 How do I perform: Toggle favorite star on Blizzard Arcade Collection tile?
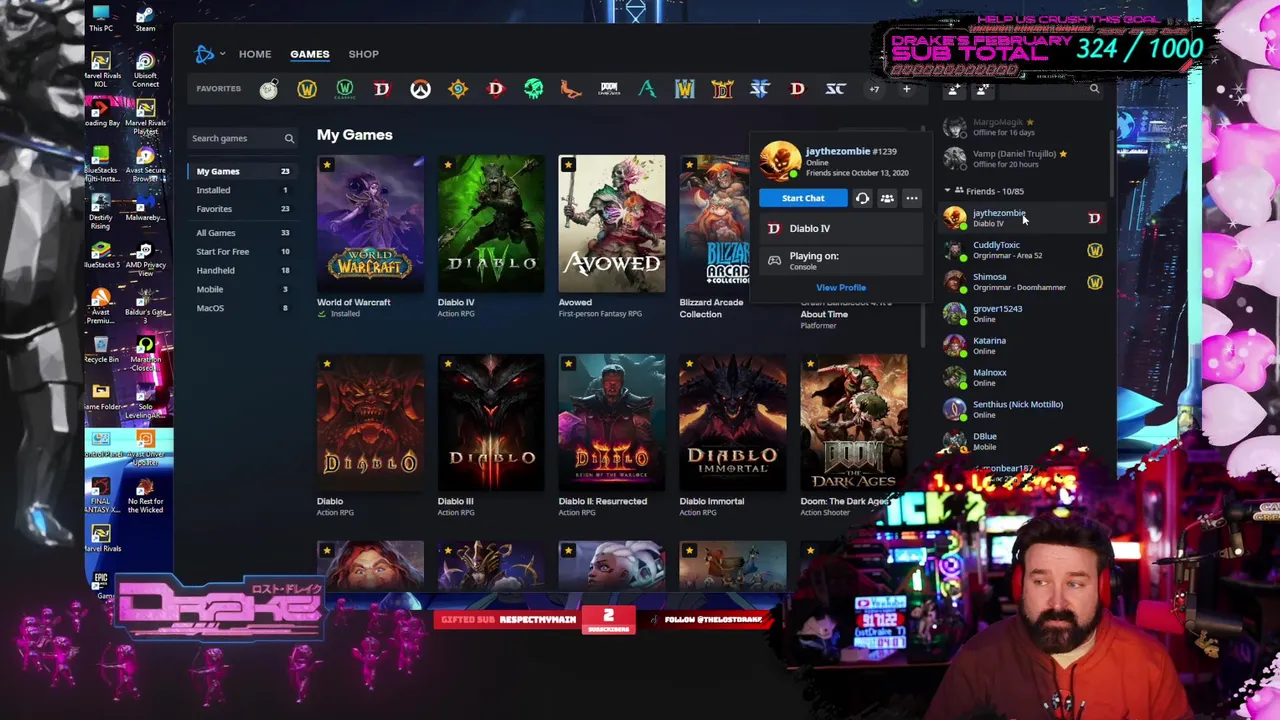click(689, 165)
